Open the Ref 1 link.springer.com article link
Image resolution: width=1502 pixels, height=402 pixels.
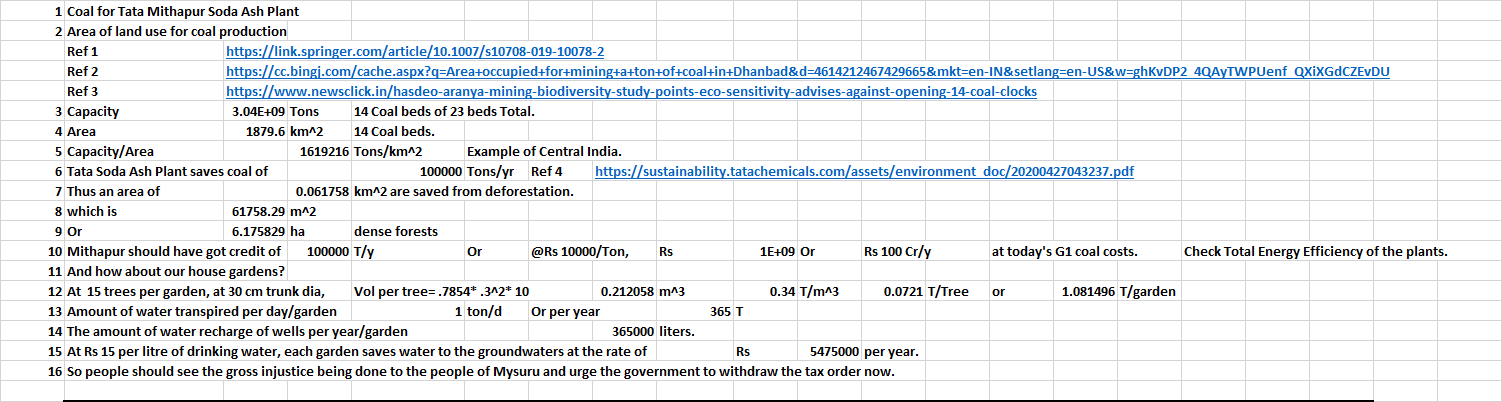(415, 51)
